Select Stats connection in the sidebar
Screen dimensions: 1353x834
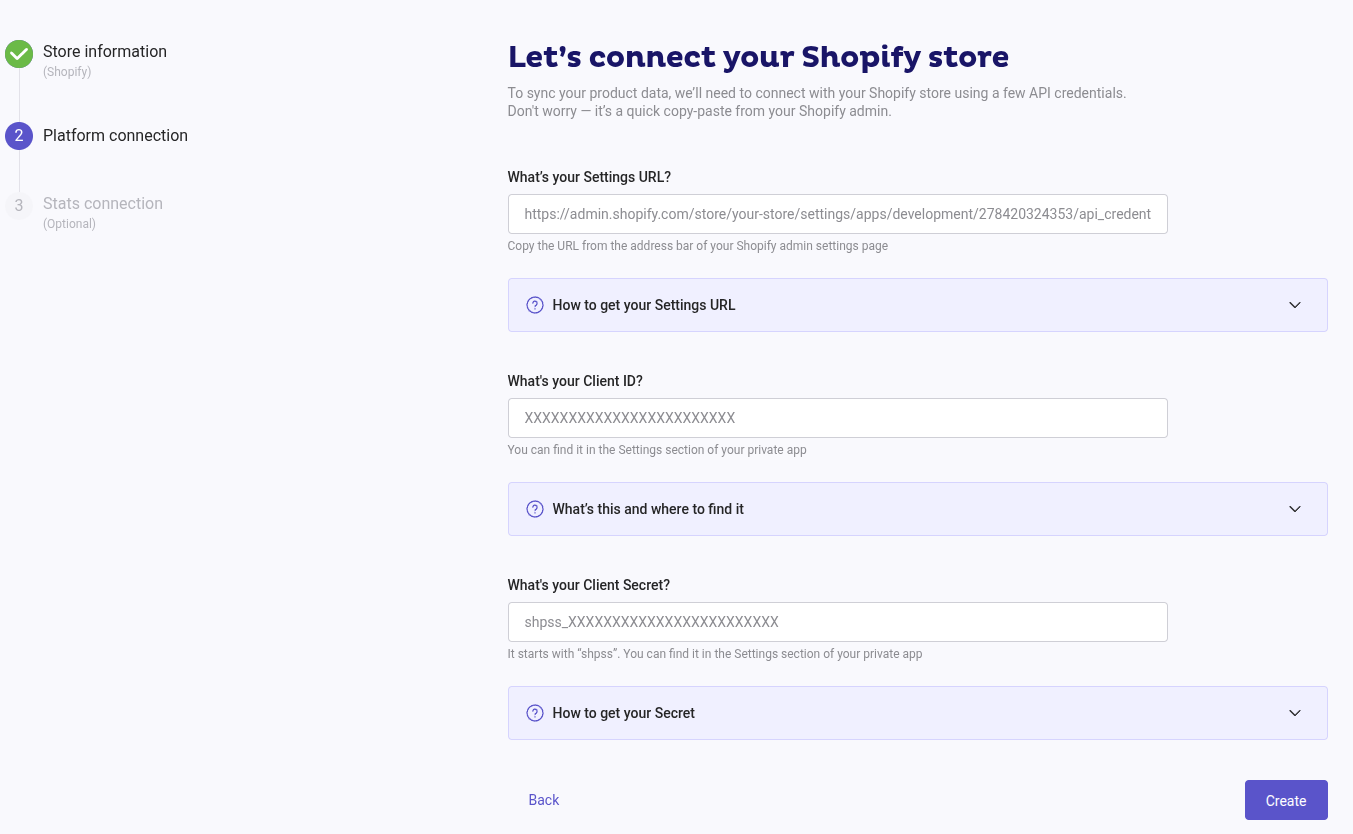pos(103,204)
